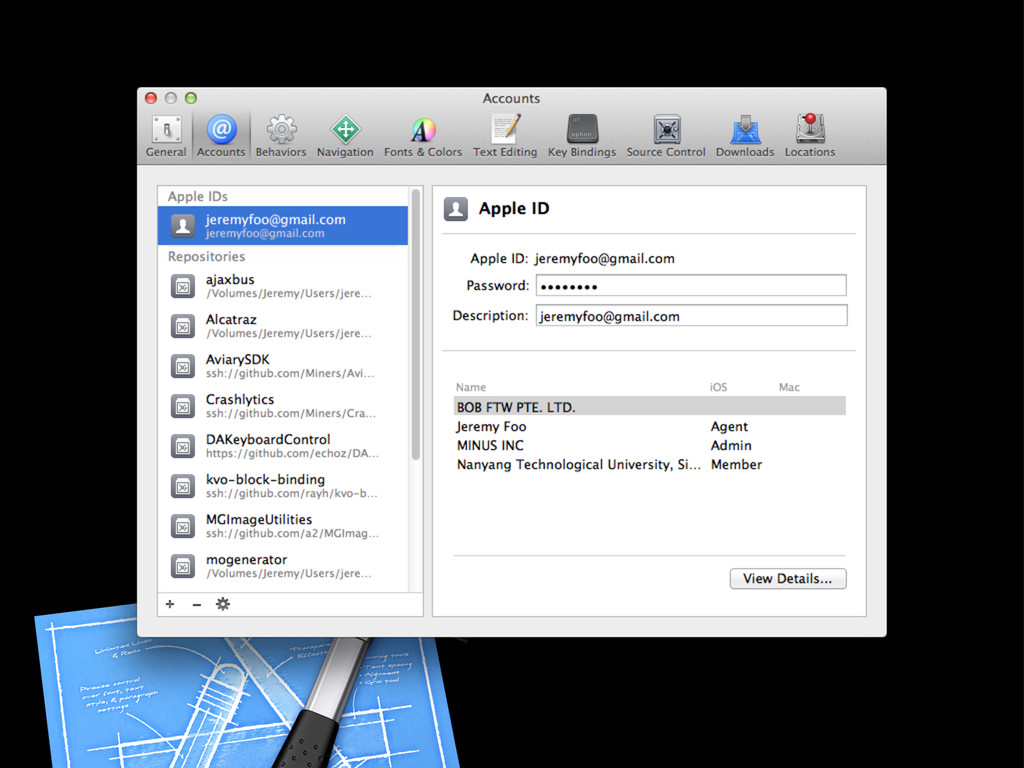Open the Behaviors gear icon
The image size is (1024, 768).
(x=281, y=136)
